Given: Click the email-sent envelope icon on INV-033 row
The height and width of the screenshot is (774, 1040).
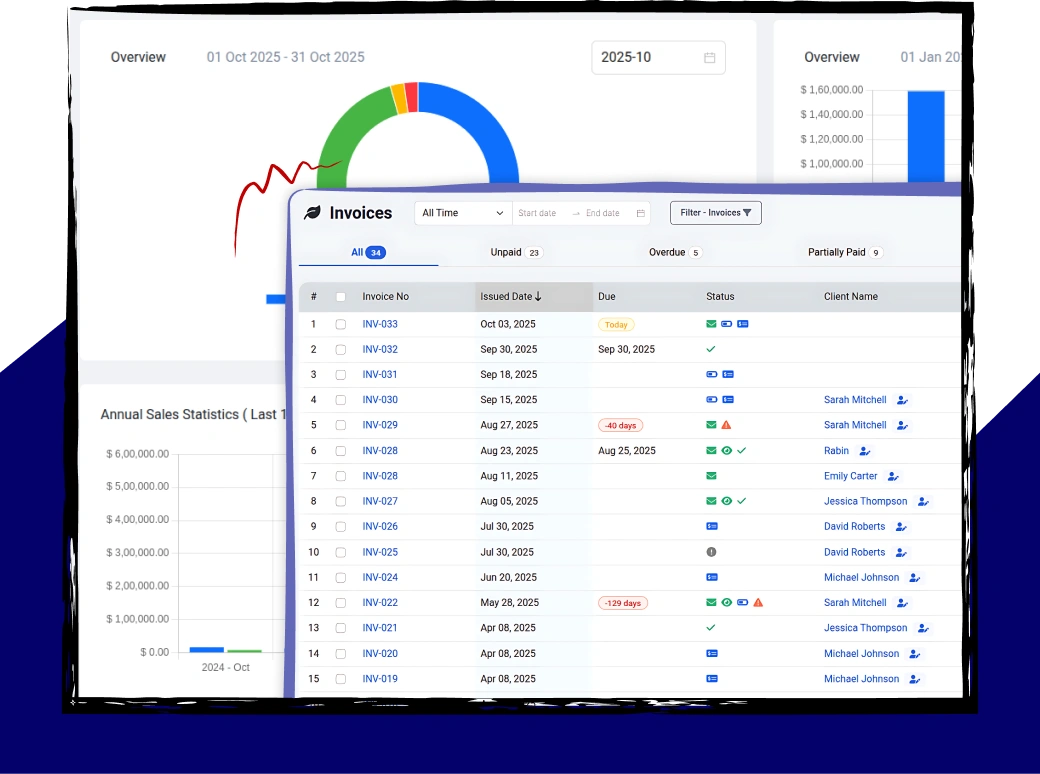Looking at the screenshot, I should coord(711,324).
